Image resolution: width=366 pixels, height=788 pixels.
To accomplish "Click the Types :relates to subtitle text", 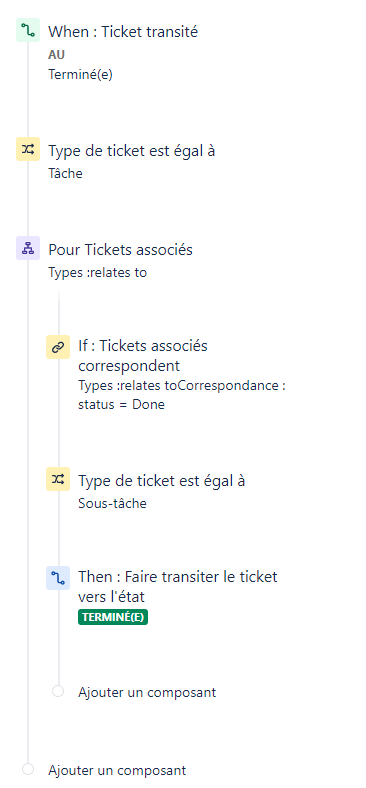I will coord(98,272).
